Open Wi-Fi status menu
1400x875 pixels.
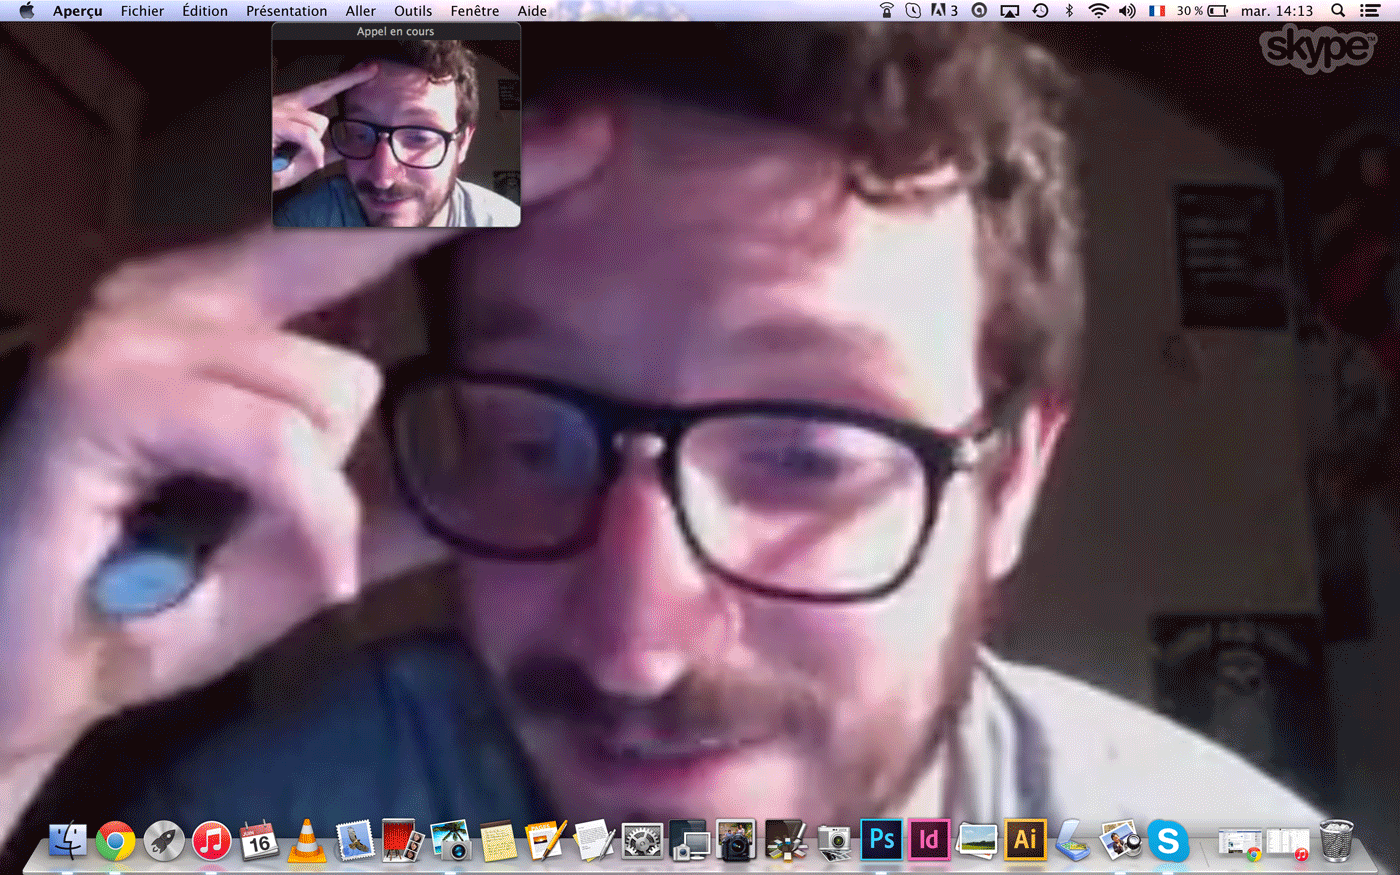[1098, 11]
